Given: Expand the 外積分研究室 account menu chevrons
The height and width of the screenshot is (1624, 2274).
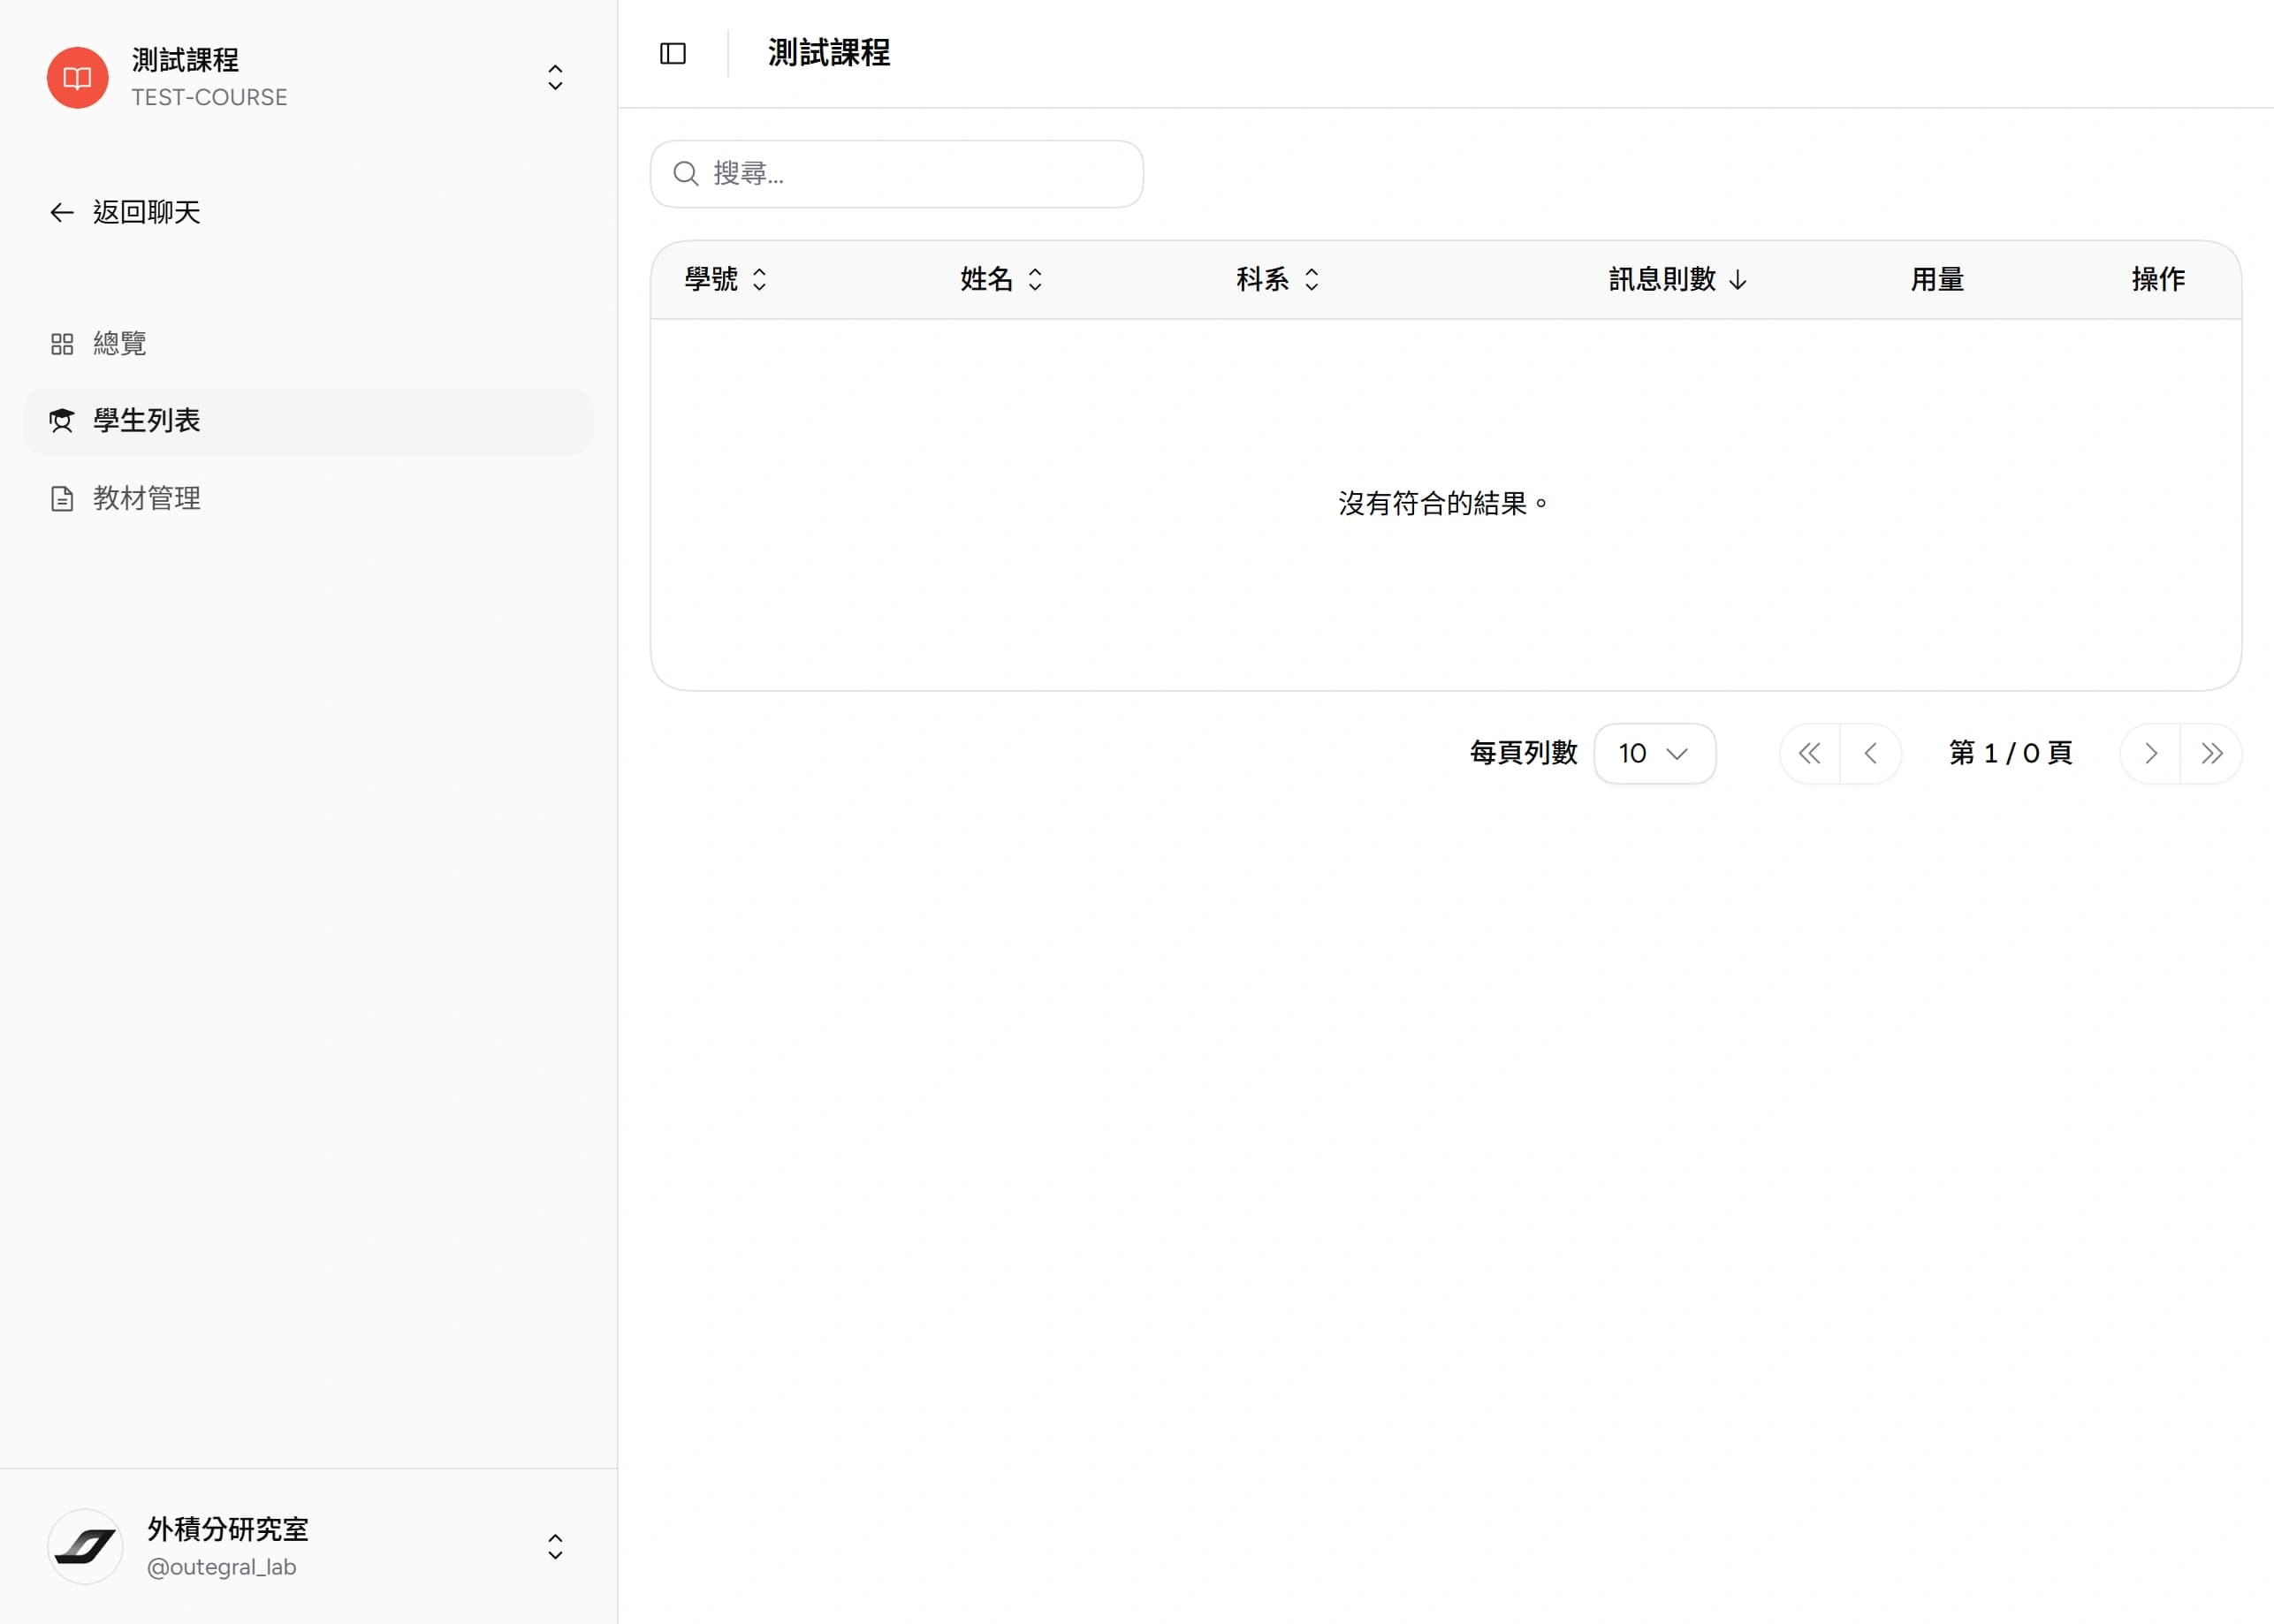Looking at the screenshot, I should coord(555,1547).
